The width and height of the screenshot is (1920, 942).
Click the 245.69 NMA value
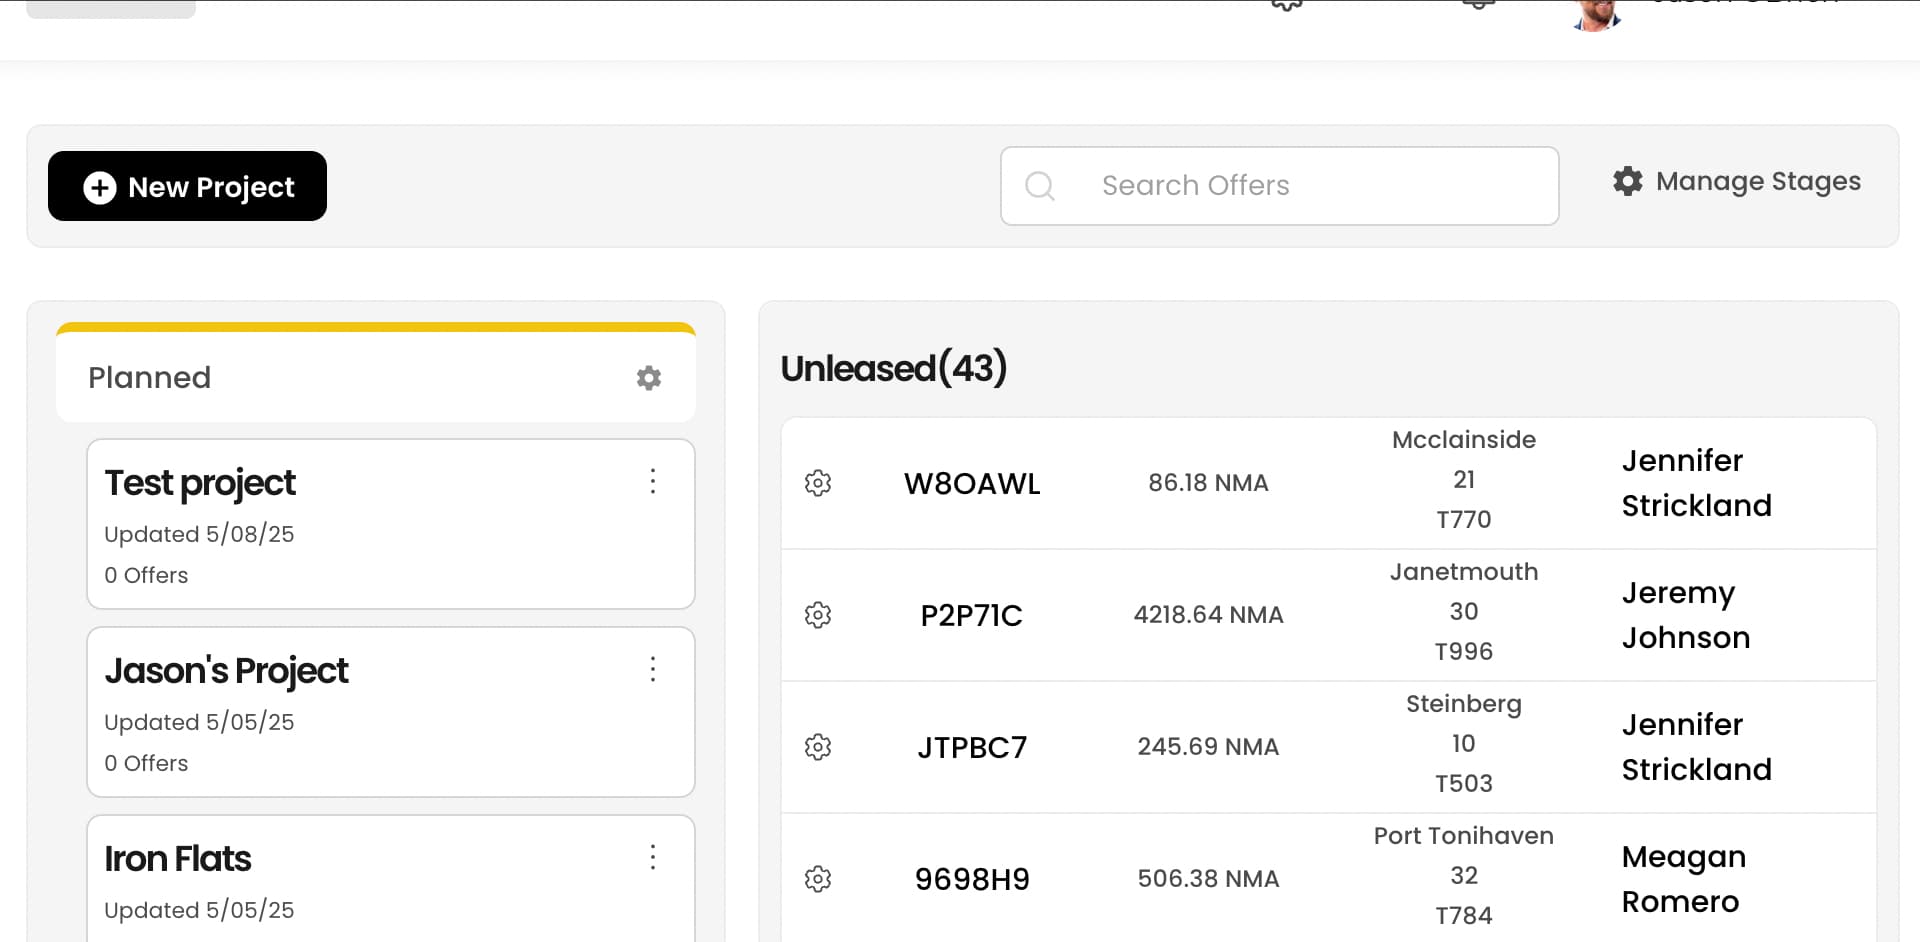point(1208,747)
